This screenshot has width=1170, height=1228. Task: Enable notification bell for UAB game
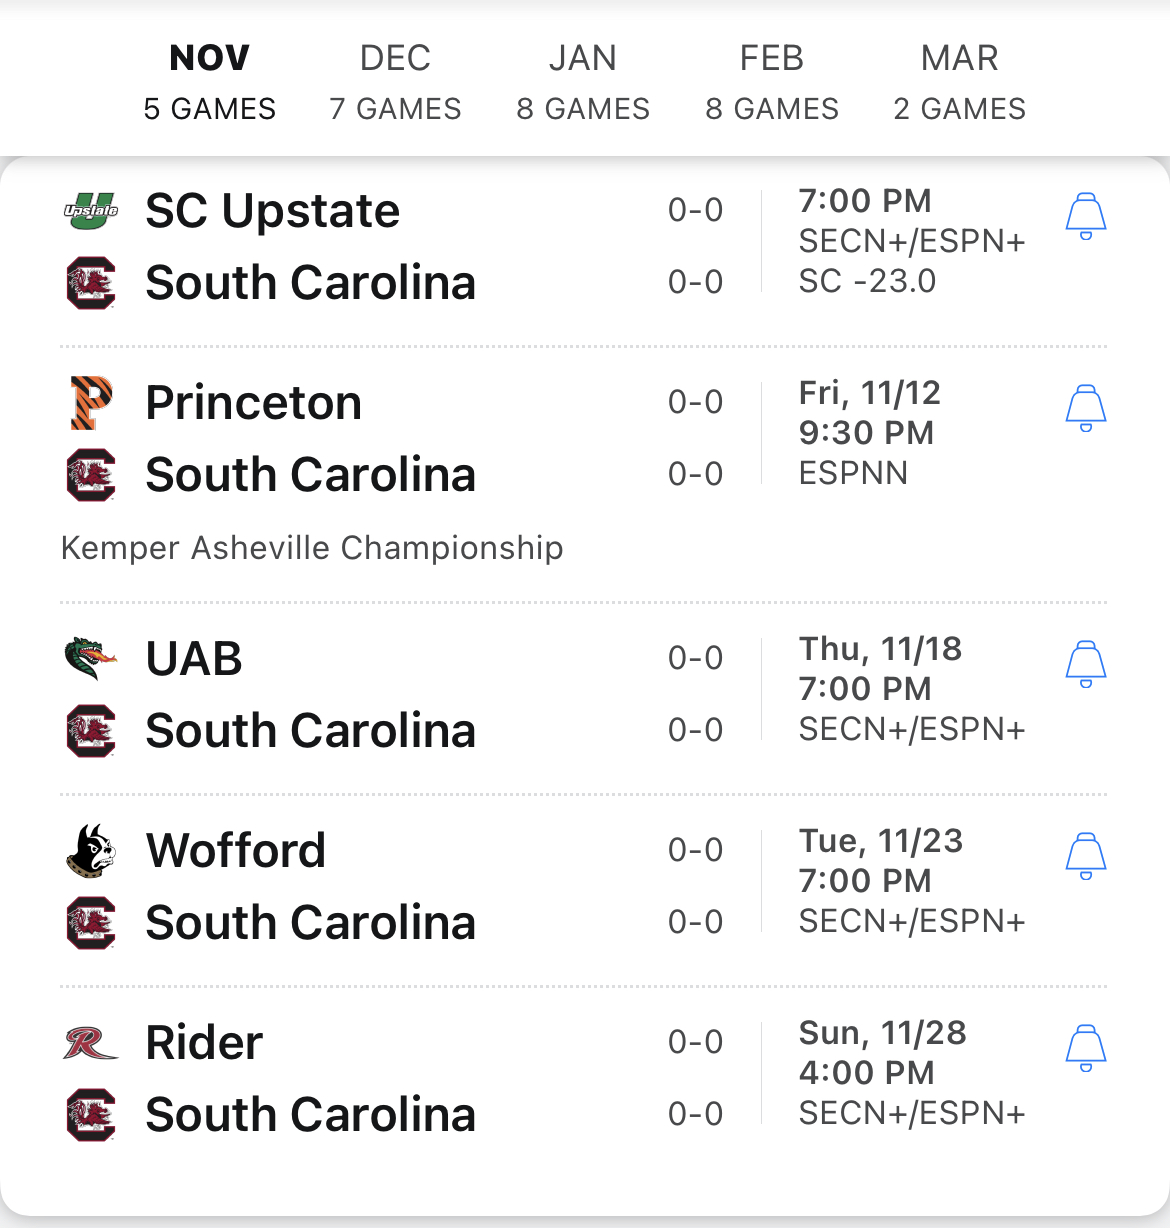tap(1085, 664)
